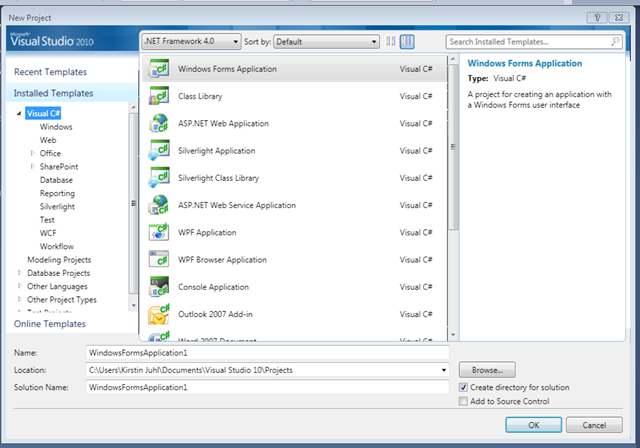Click the WPF Browser Application icon
640x448 pixels.
tap(159, 259)
